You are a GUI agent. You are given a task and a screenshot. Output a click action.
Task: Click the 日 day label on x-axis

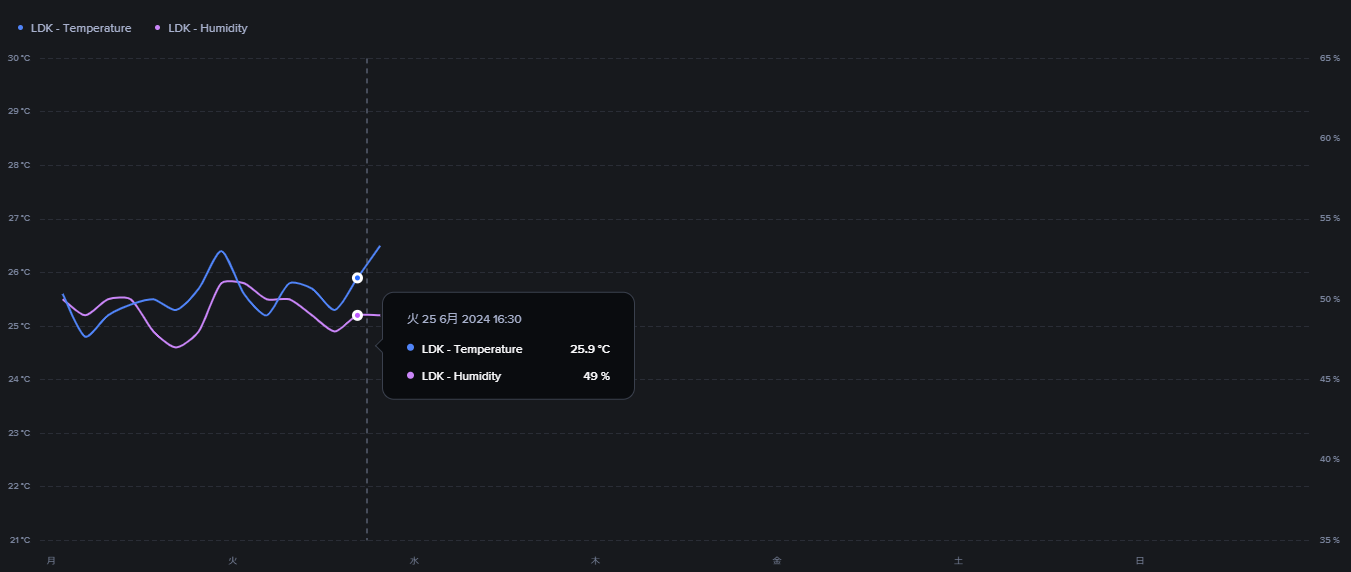1140,561
